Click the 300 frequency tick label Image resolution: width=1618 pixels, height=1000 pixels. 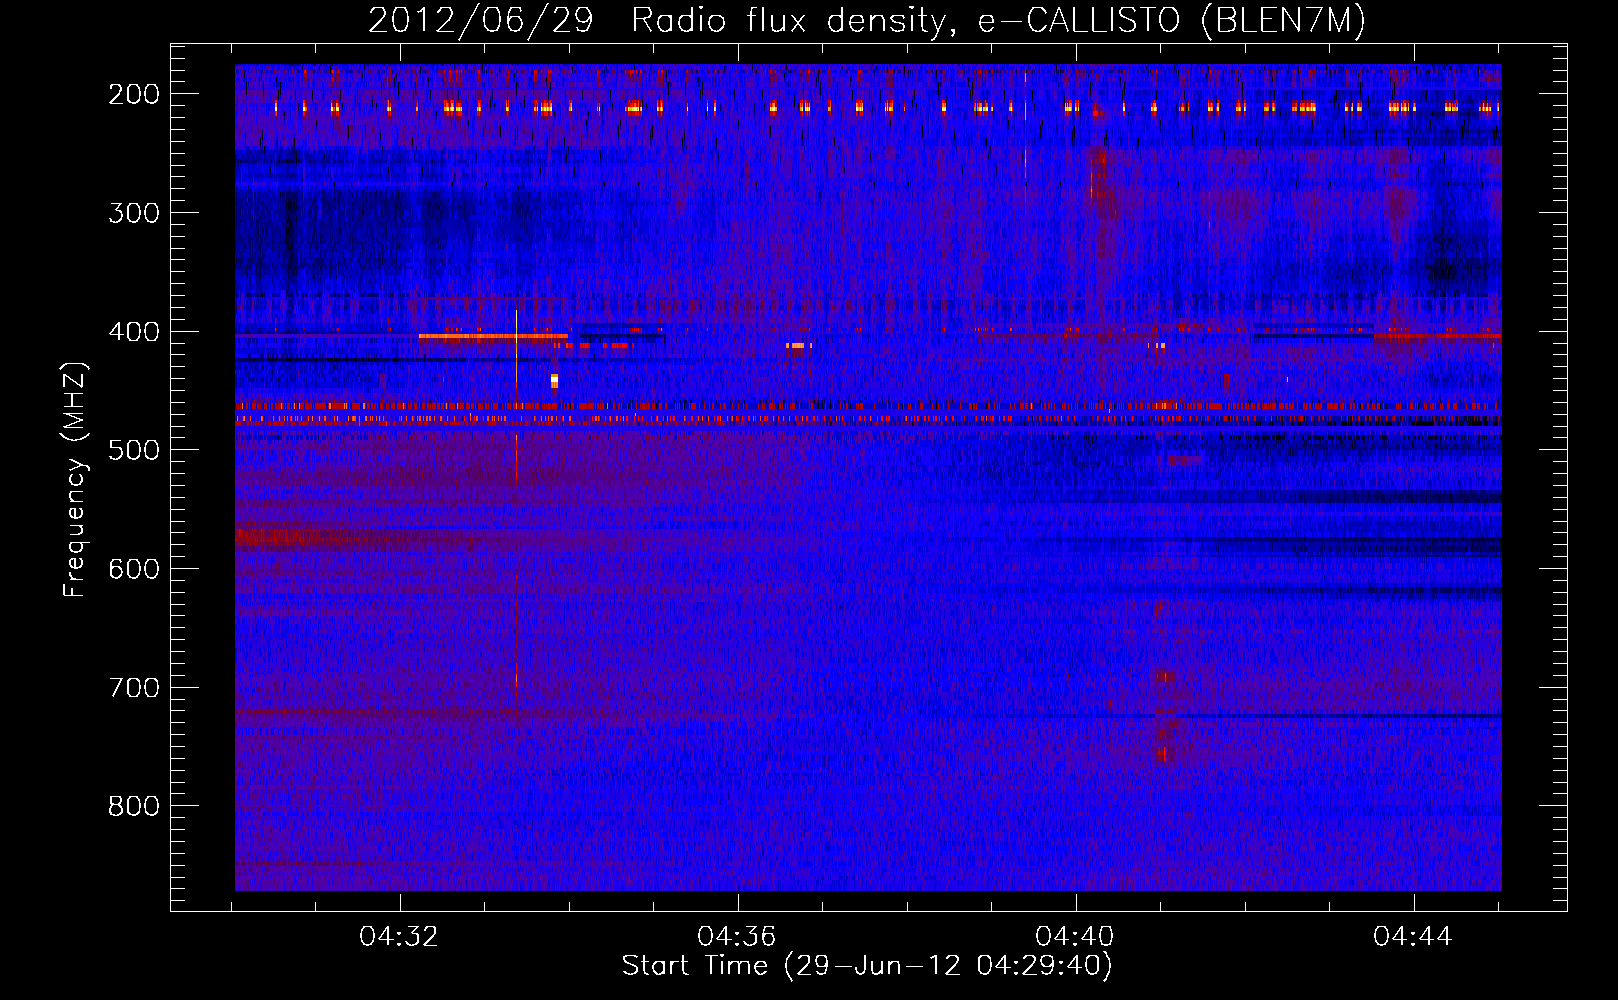pyautogui.click(x=134, y=213)
